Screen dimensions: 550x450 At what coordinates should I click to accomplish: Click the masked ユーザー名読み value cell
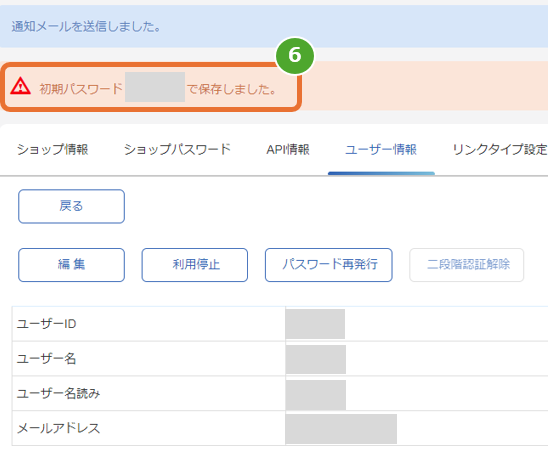coord(316,395)
